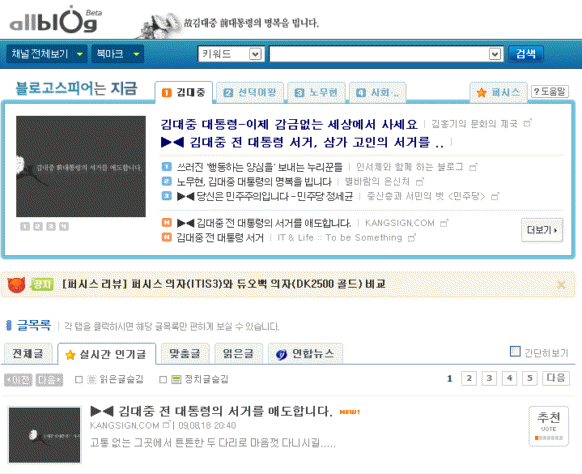The height and width of the screenshot is (474, 582).
Task: Select the 선덕여왕 topic tab
Action: coord(250,92)
